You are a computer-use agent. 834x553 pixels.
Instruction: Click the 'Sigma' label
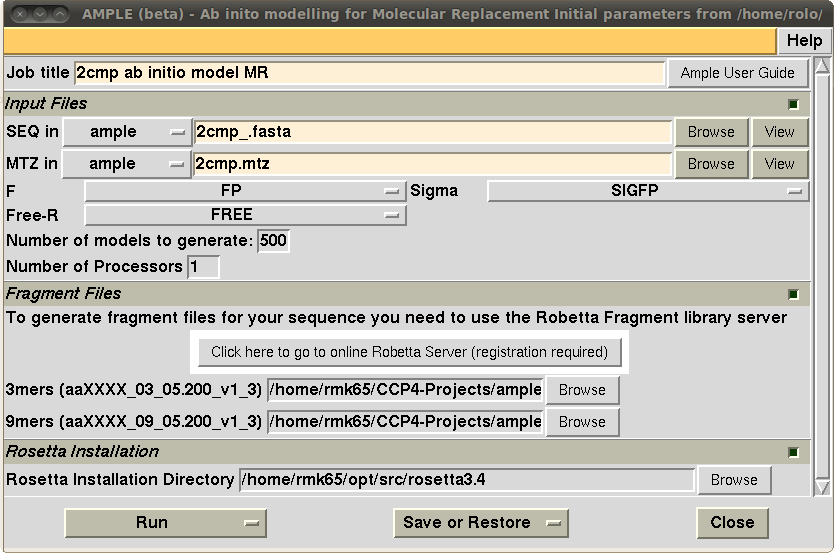434,191
